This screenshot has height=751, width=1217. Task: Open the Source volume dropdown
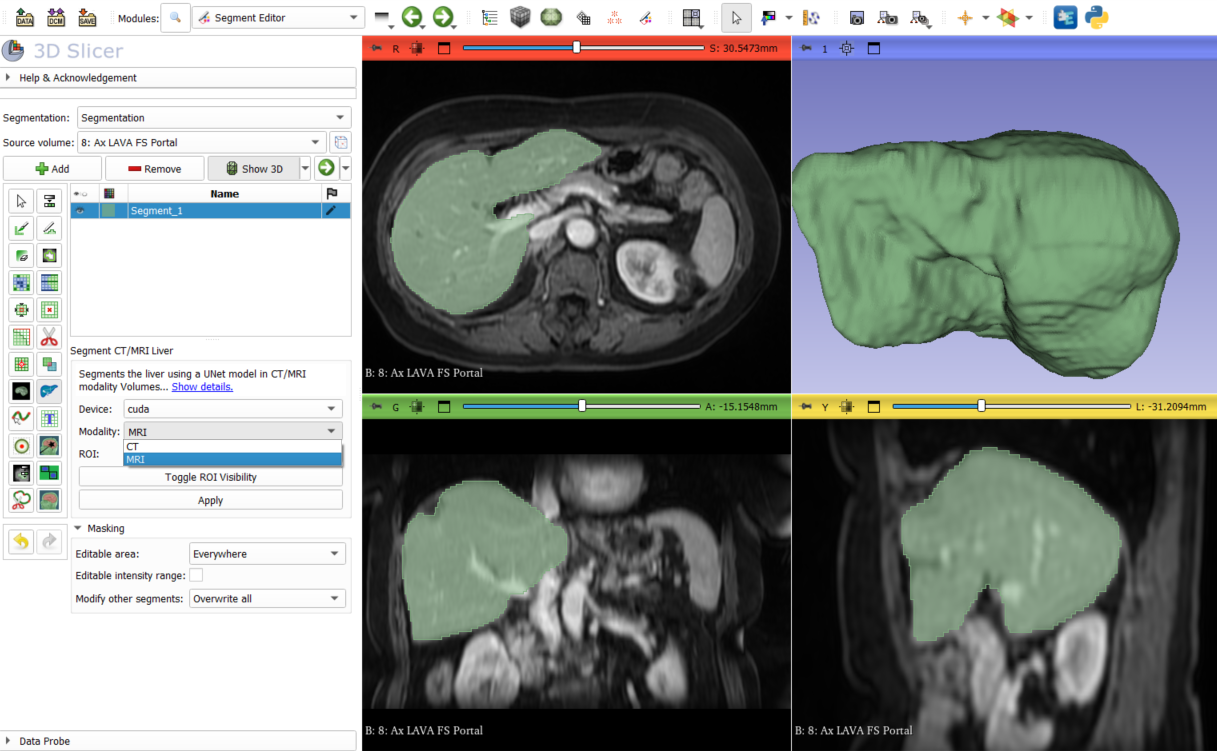click(201, 143)
